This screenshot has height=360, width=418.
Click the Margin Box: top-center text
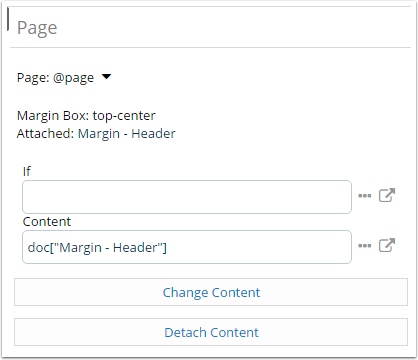pyautogui.click(x=86, y=116)
